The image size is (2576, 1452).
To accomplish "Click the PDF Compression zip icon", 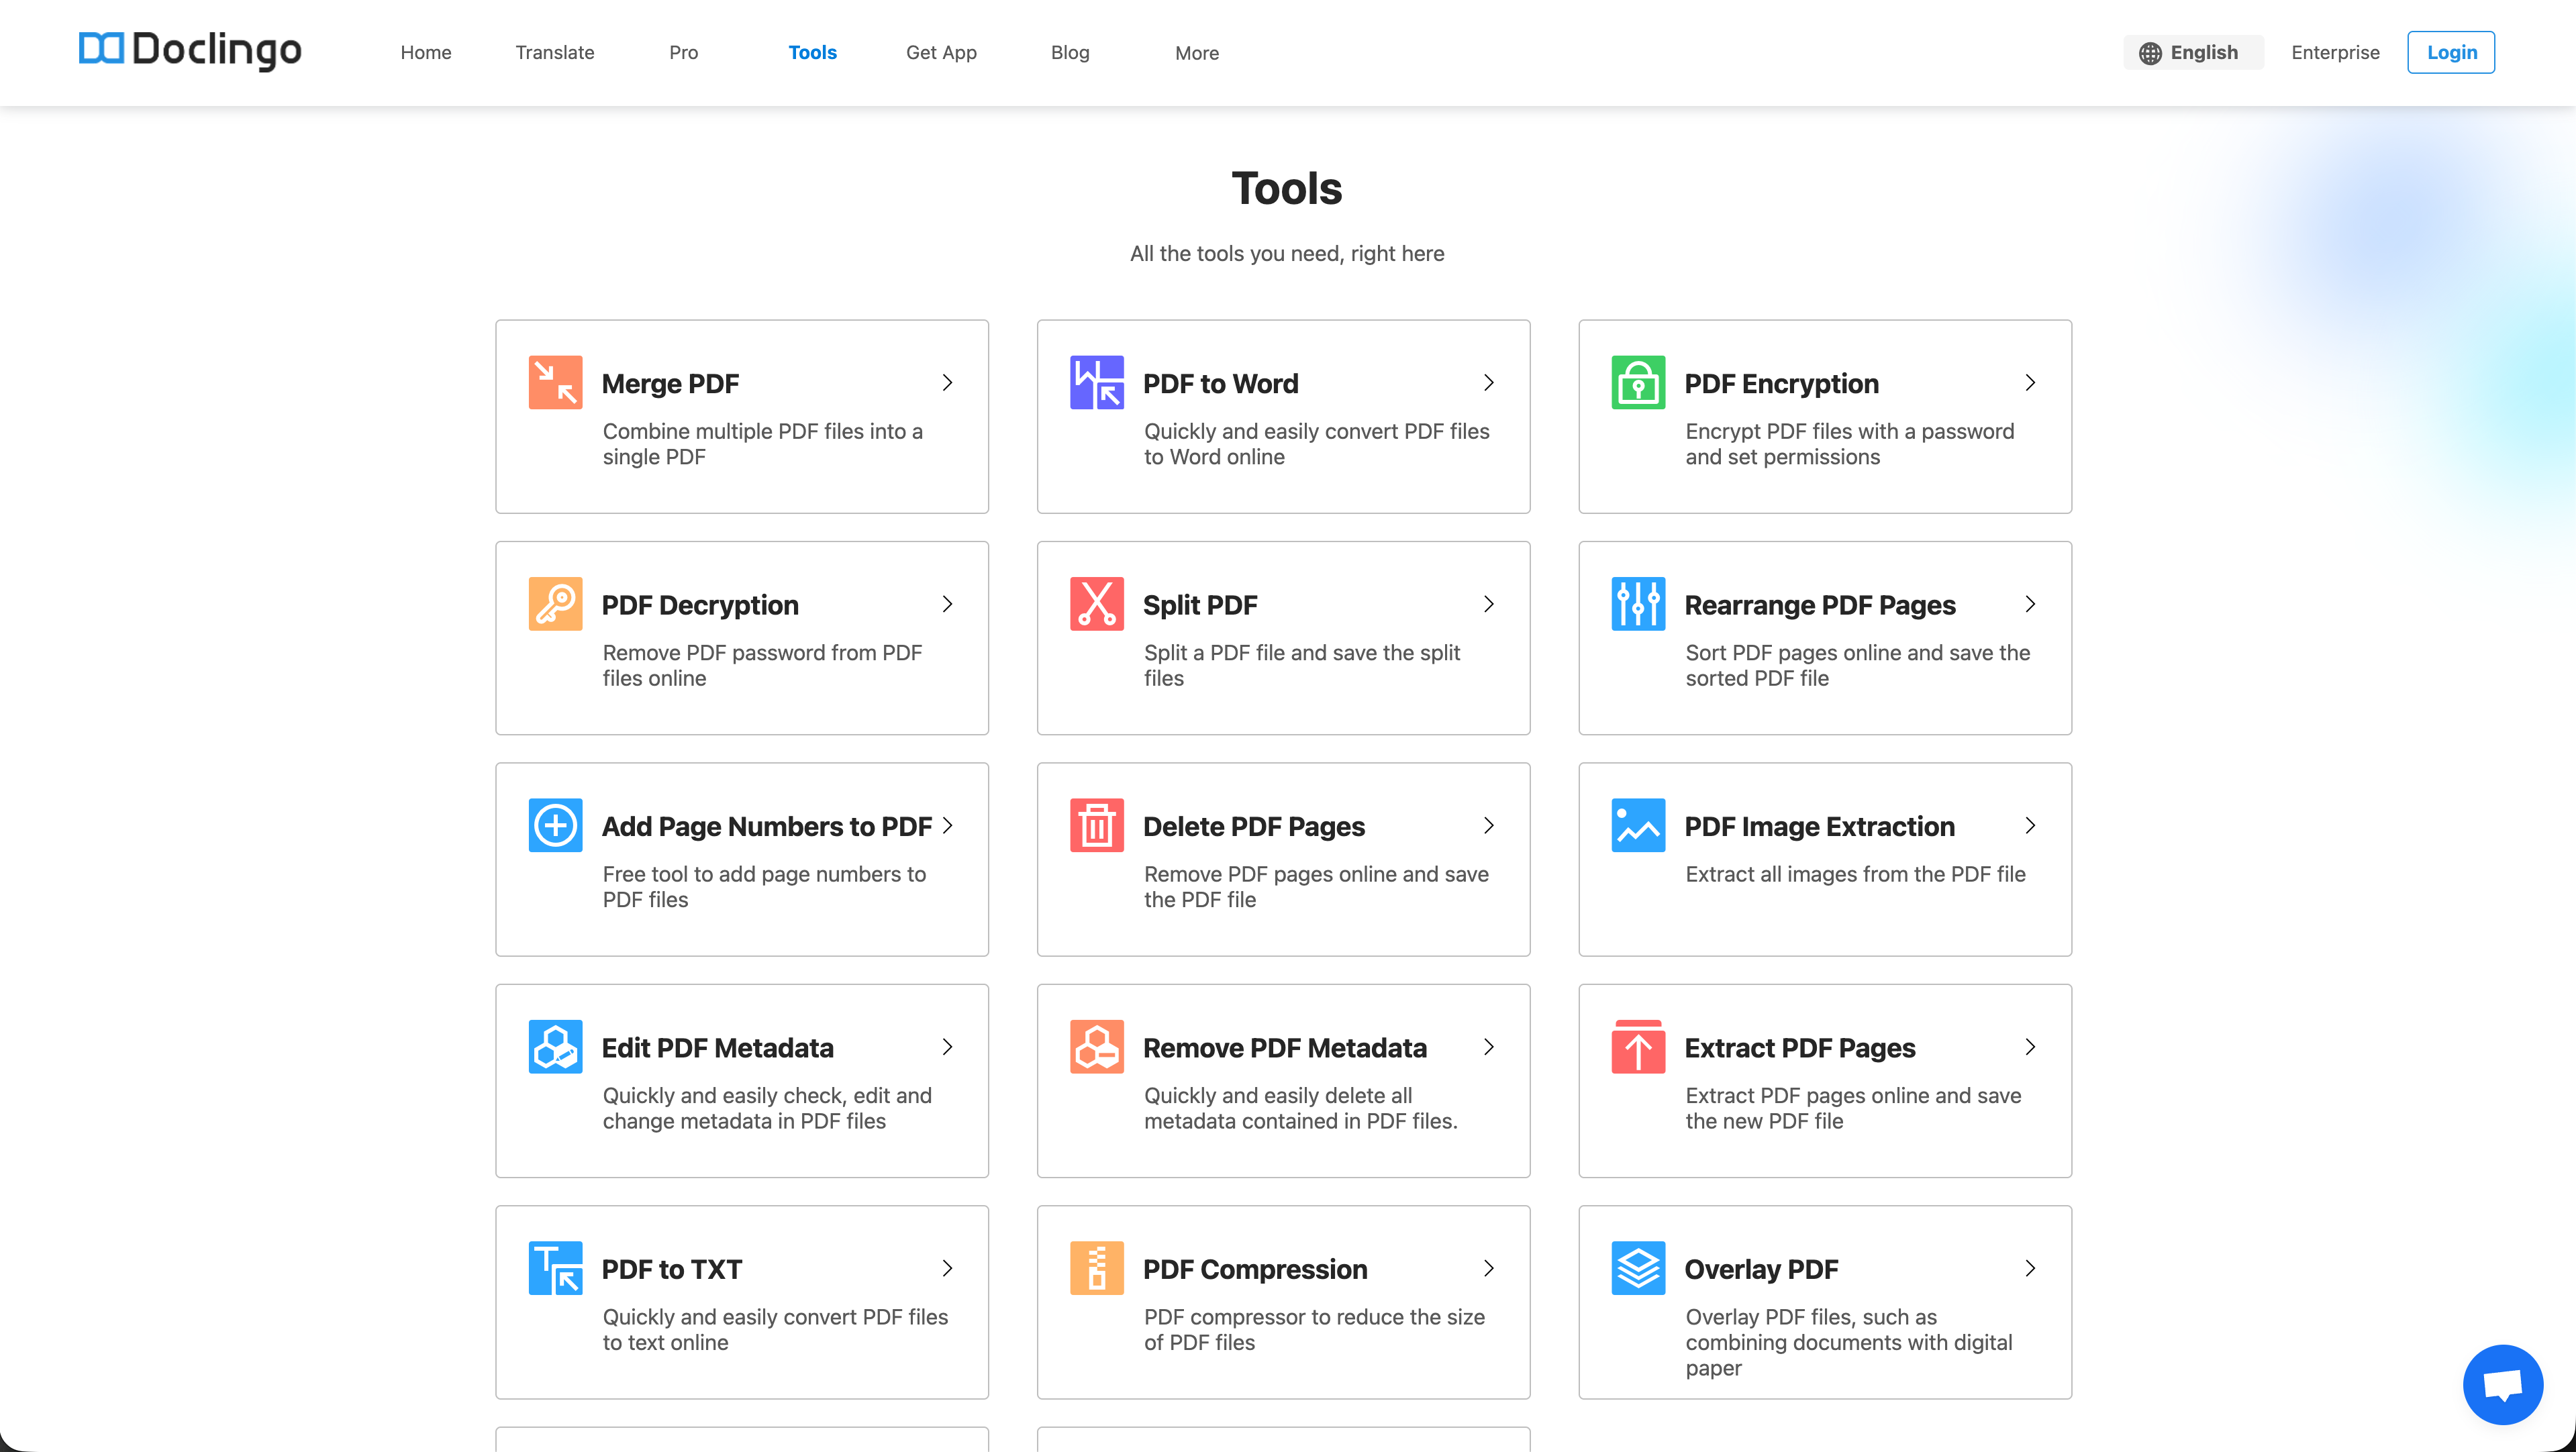I will (x=1096, y=1268).
